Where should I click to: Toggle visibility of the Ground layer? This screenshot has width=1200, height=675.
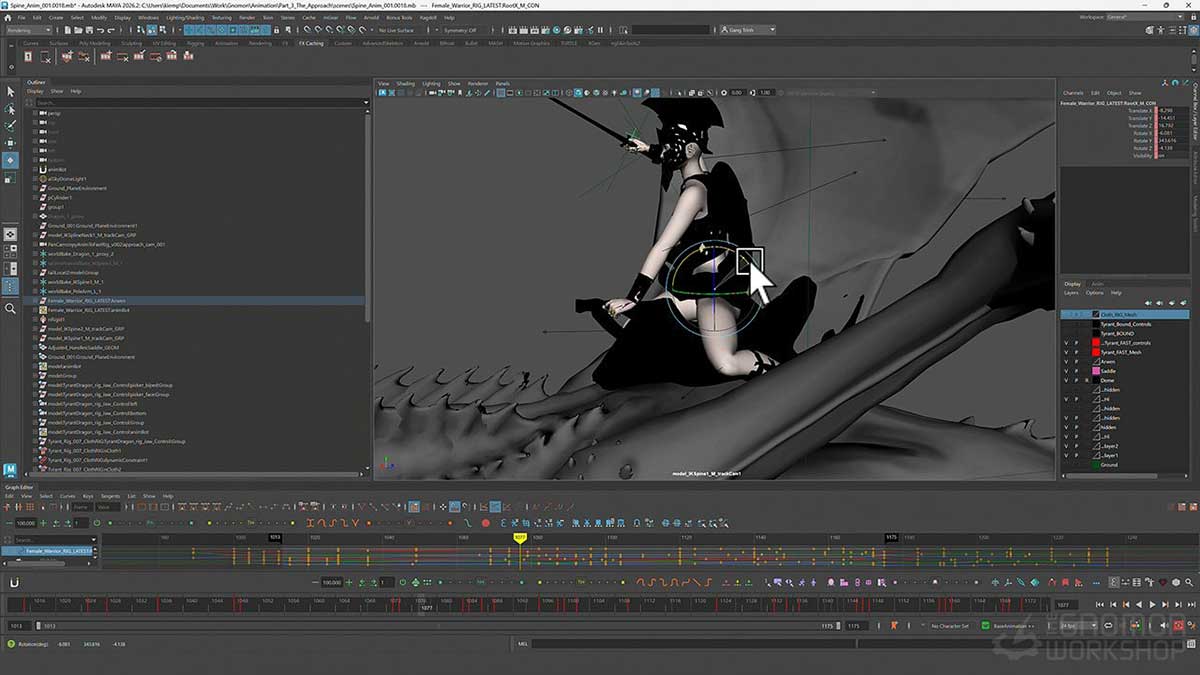point(1068,465)
